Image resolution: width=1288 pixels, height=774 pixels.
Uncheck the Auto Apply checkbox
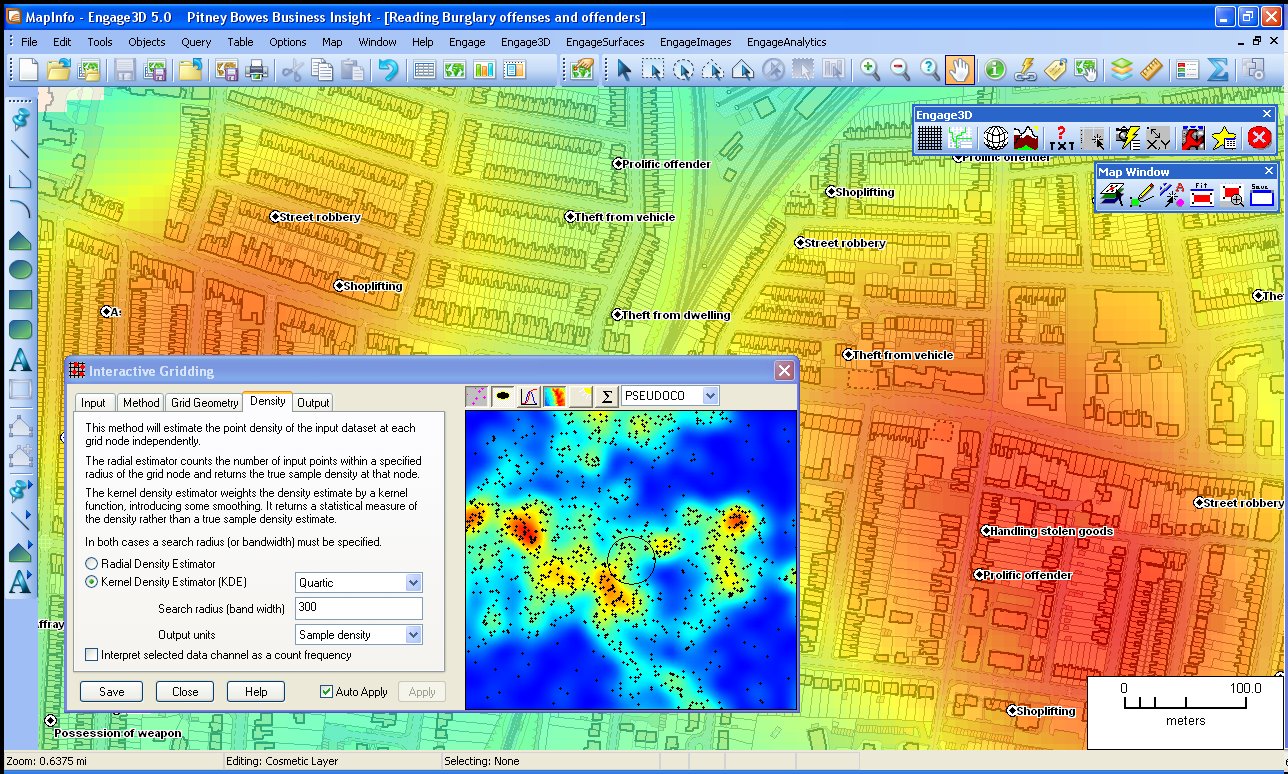tap(327, 691)
